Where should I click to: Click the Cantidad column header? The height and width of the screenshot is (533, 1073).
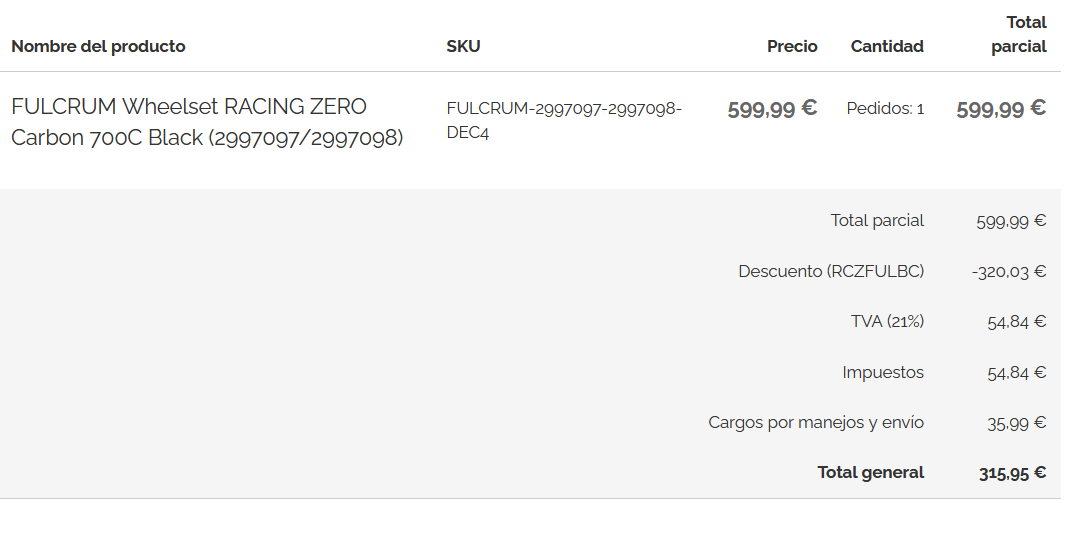click(887, 46)
